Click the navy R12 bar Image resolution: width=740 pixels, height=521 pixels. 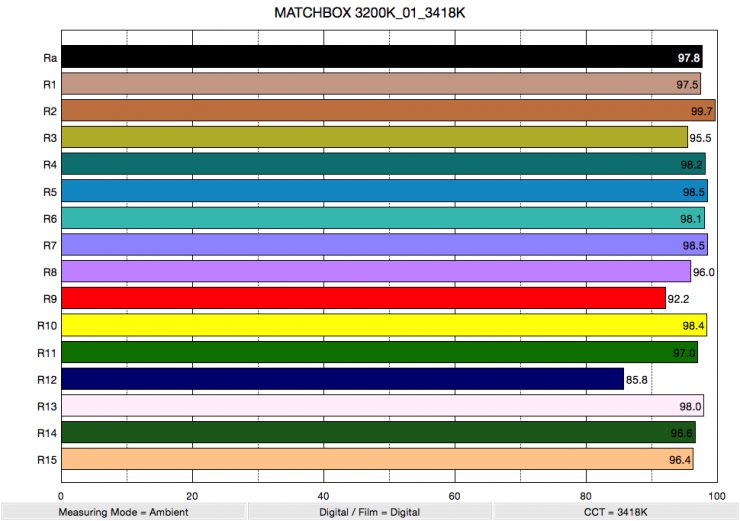point(342,379)
